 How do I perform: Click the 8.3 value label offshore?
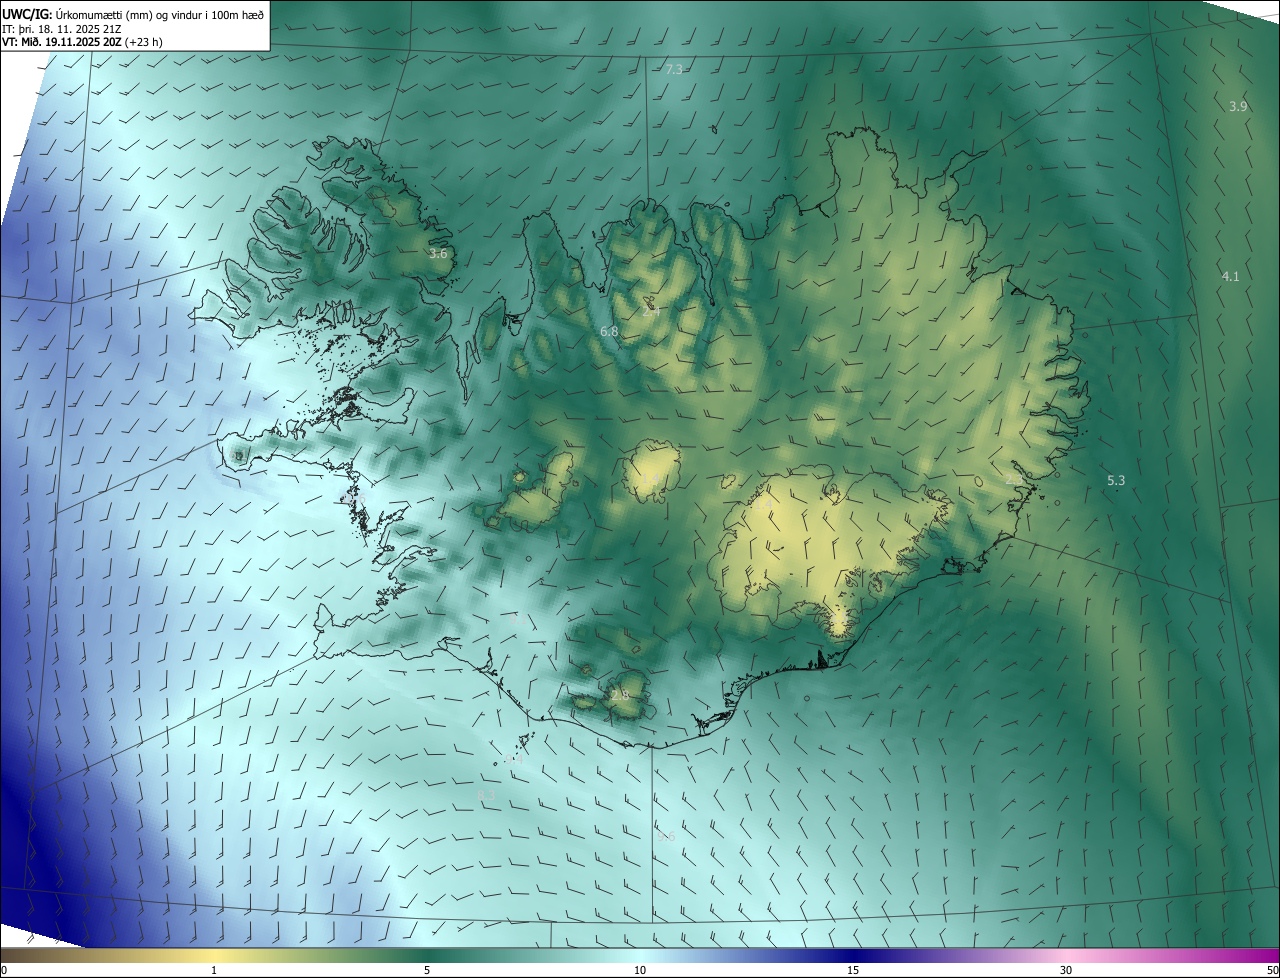tap(487, 796)
